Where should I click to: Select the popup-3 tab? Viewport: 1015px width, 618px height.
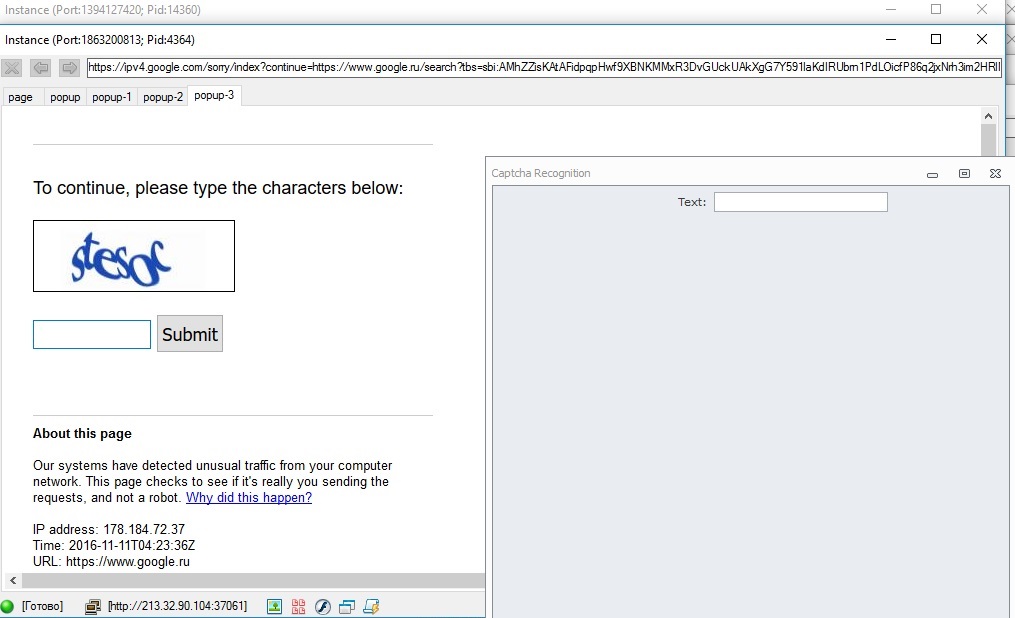pos(214,95)
